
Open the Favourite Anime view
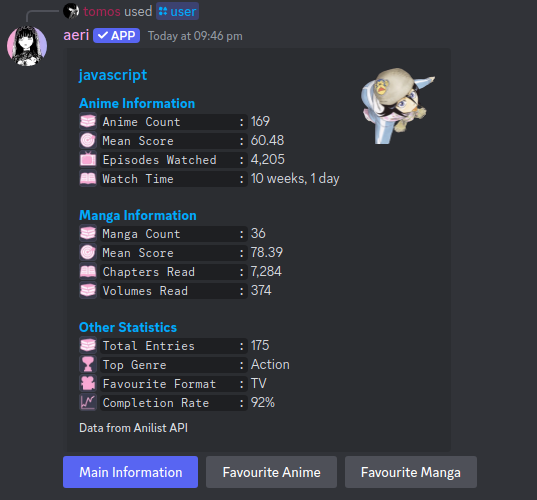[x=271, y=472]
